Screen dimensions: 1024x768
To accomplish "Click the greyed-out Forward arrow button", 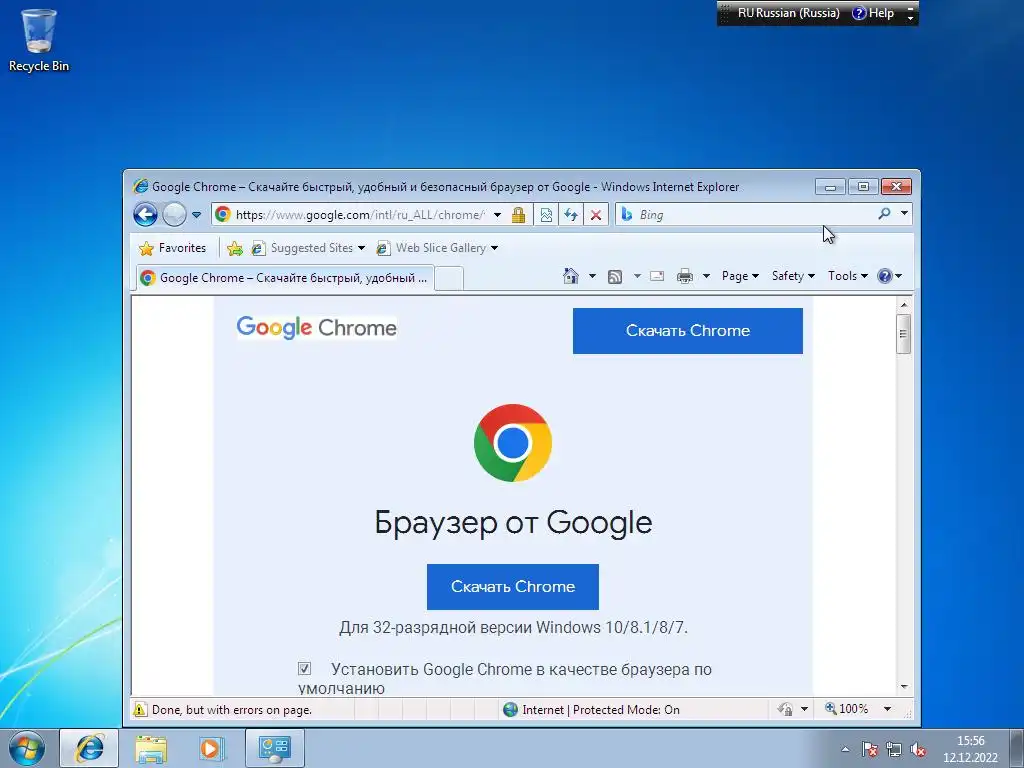I will click(174, 214).
